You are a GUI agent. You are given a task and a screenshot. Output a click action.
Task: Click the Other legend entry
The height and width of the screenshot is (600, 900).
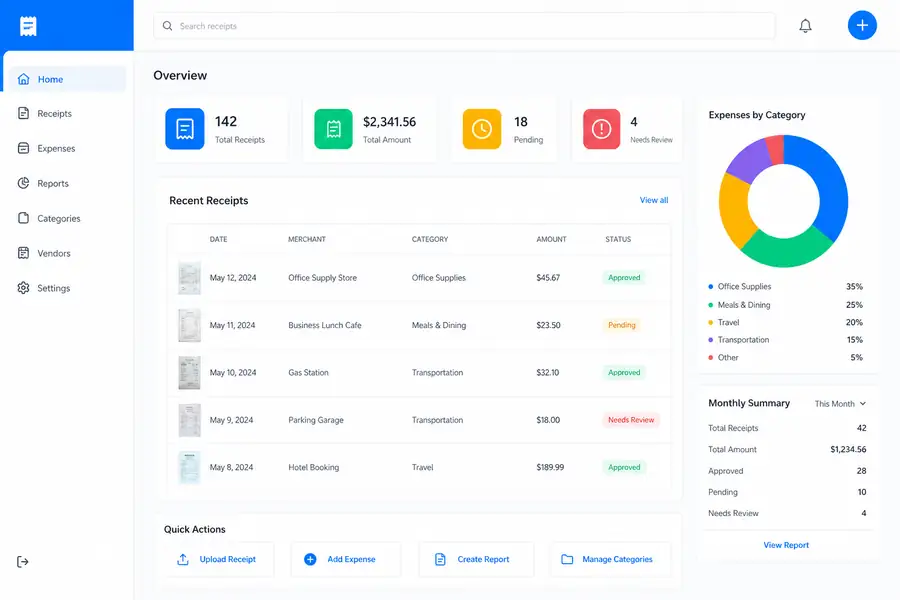click(785, 357)
